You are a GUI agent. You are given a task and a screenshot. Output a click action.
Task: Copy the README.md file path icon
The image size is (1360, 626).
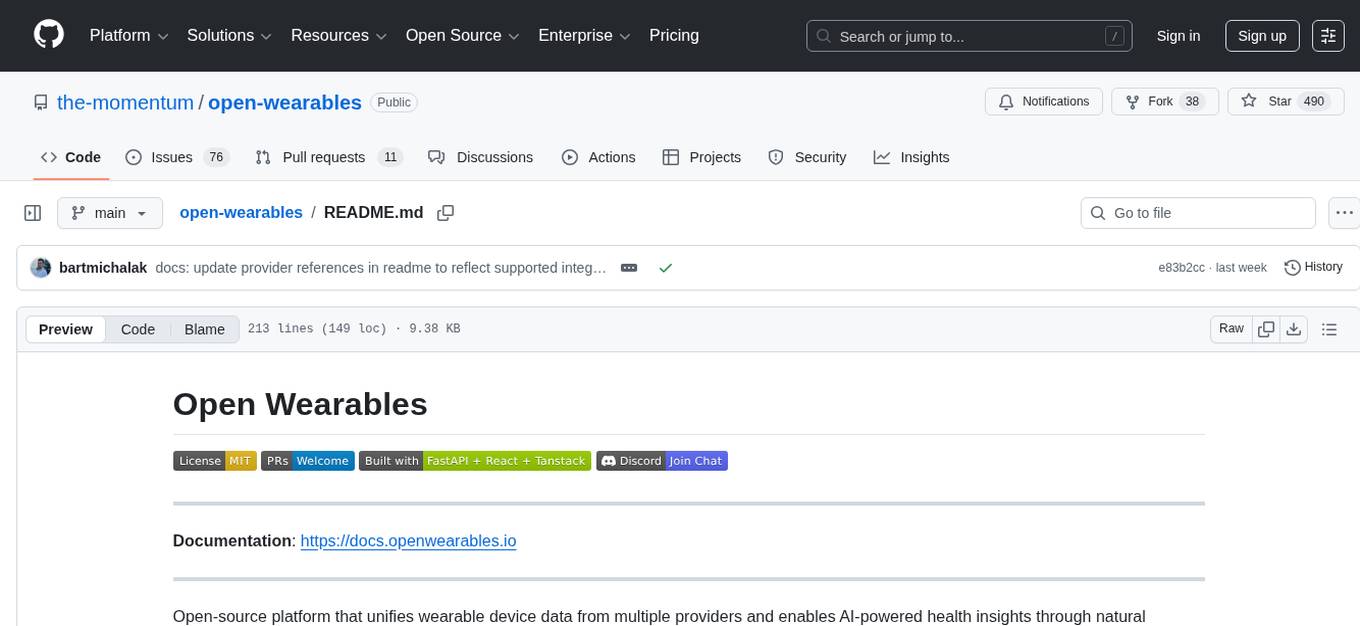445,212
